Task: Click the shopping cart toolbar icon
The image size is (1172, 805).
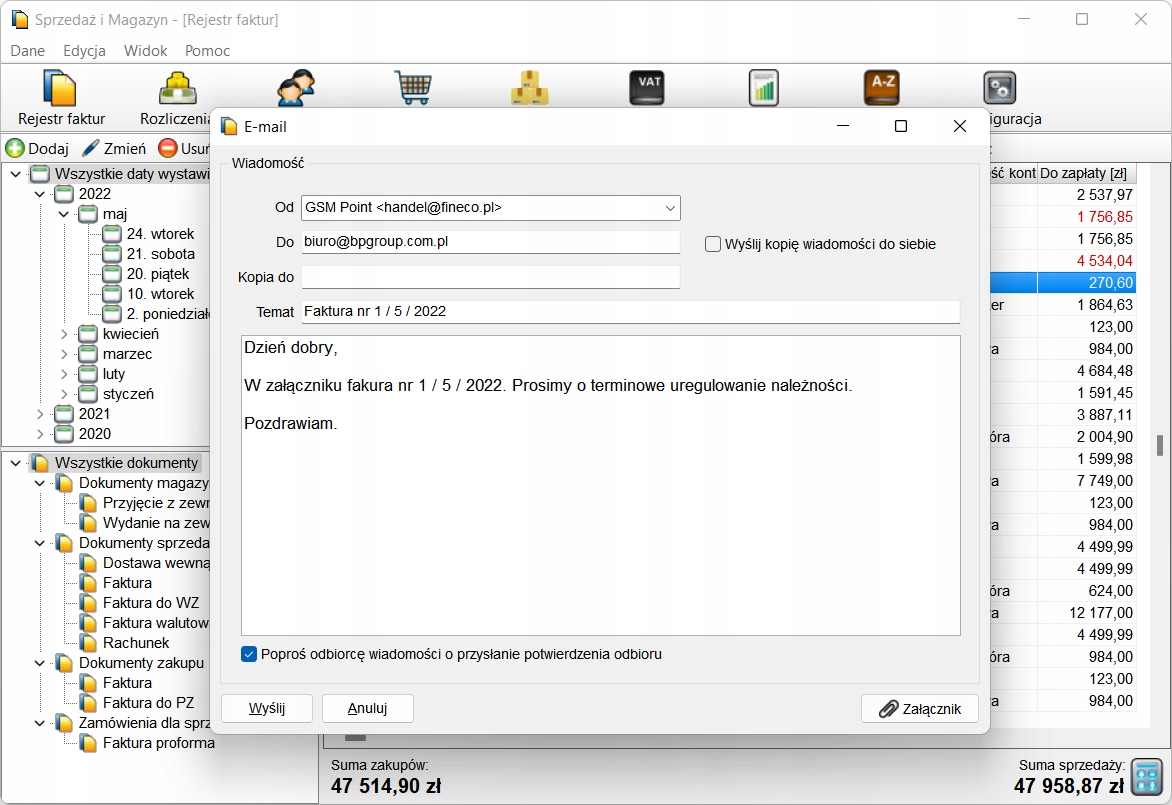Action: pyautogui.click(x=412, y=88)
